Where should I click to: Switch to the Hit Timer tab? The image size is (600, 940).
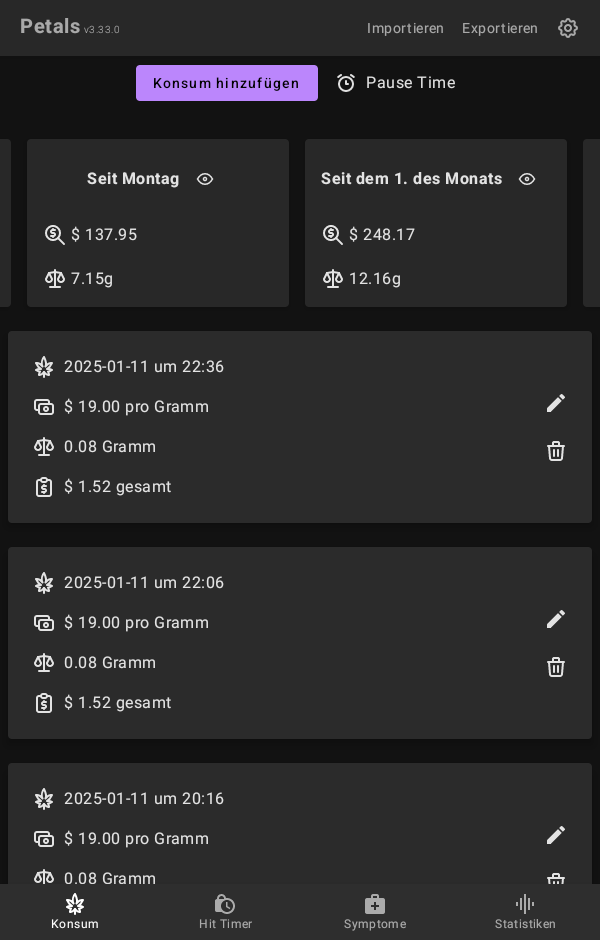click(225, 912)
